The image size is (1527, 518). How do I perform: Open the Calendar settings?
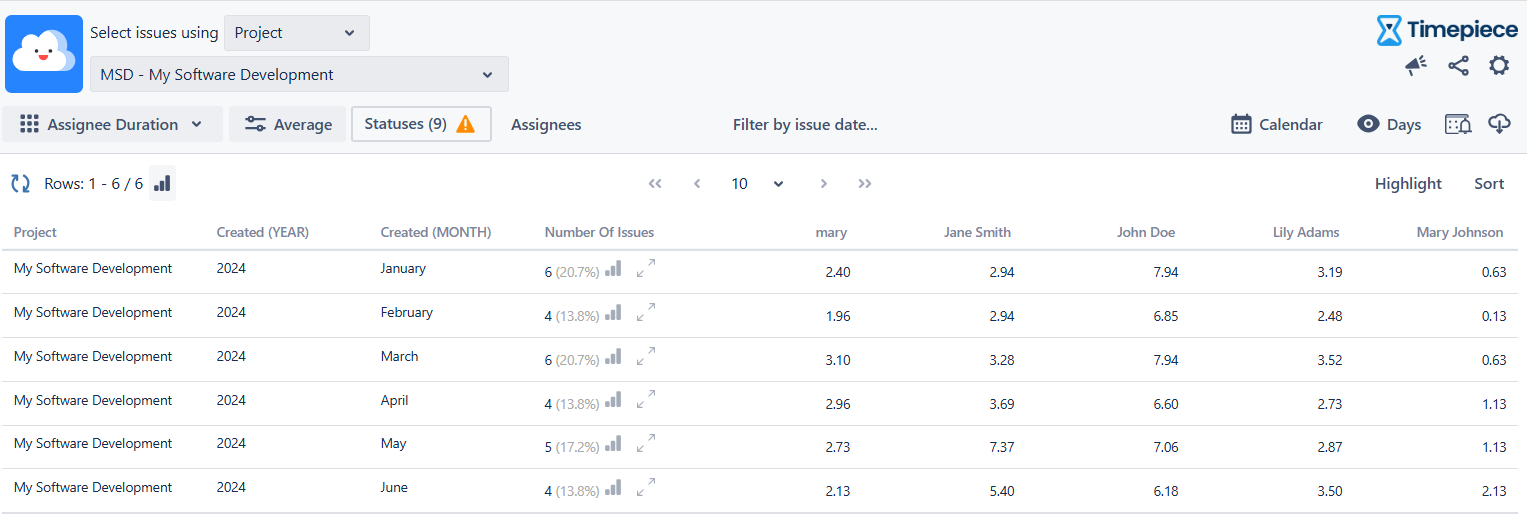1277,124
